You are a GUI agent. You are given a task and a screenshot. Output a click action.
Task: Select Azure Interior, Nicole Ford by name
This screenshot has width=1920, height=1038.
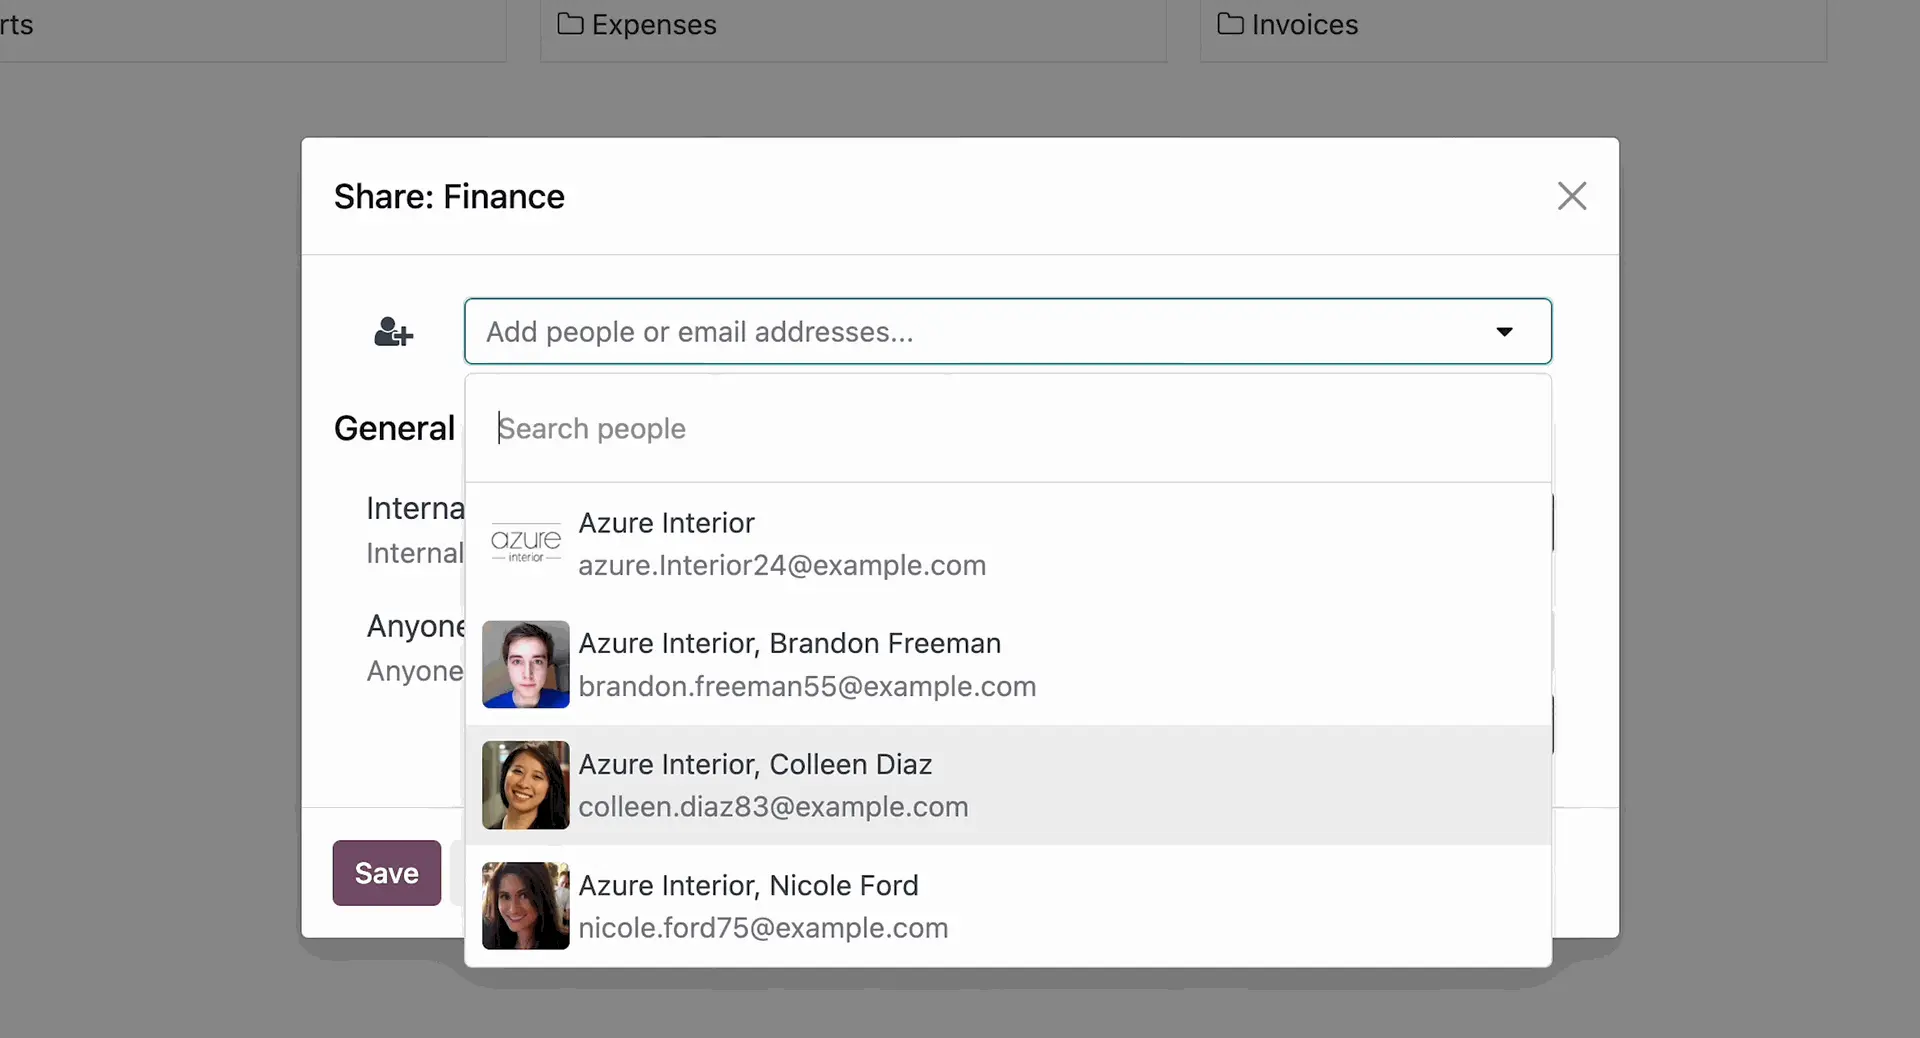(x=748, y=886)
